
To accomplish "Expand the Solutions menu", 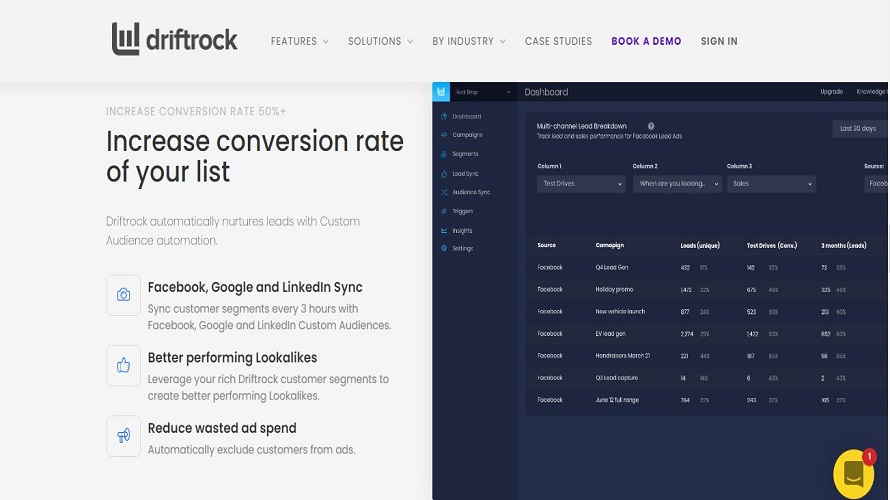I will click(x=380, y=41).
